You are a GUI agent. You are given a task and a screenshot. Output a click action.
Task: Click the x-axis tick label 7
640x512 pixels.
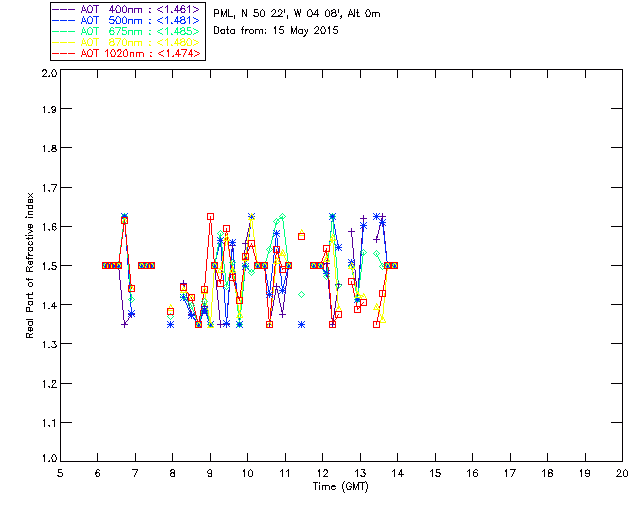pyautogui.click(x=135, y=473)
